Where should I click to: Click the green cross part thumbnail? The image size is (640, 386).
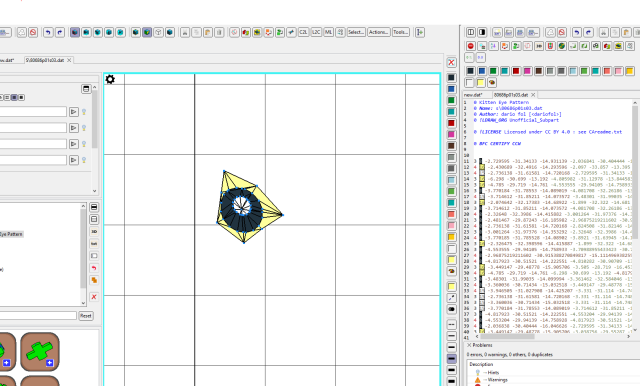tap(40, 352)
